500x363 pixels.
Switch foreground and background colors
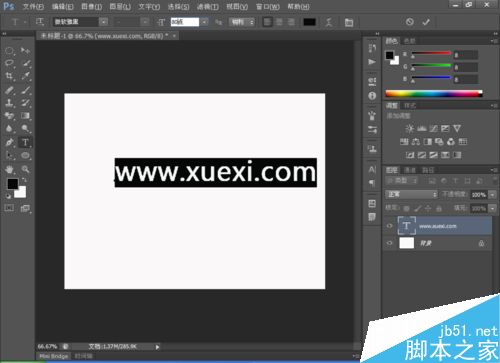pyautogui.click(x=24, y=181)
